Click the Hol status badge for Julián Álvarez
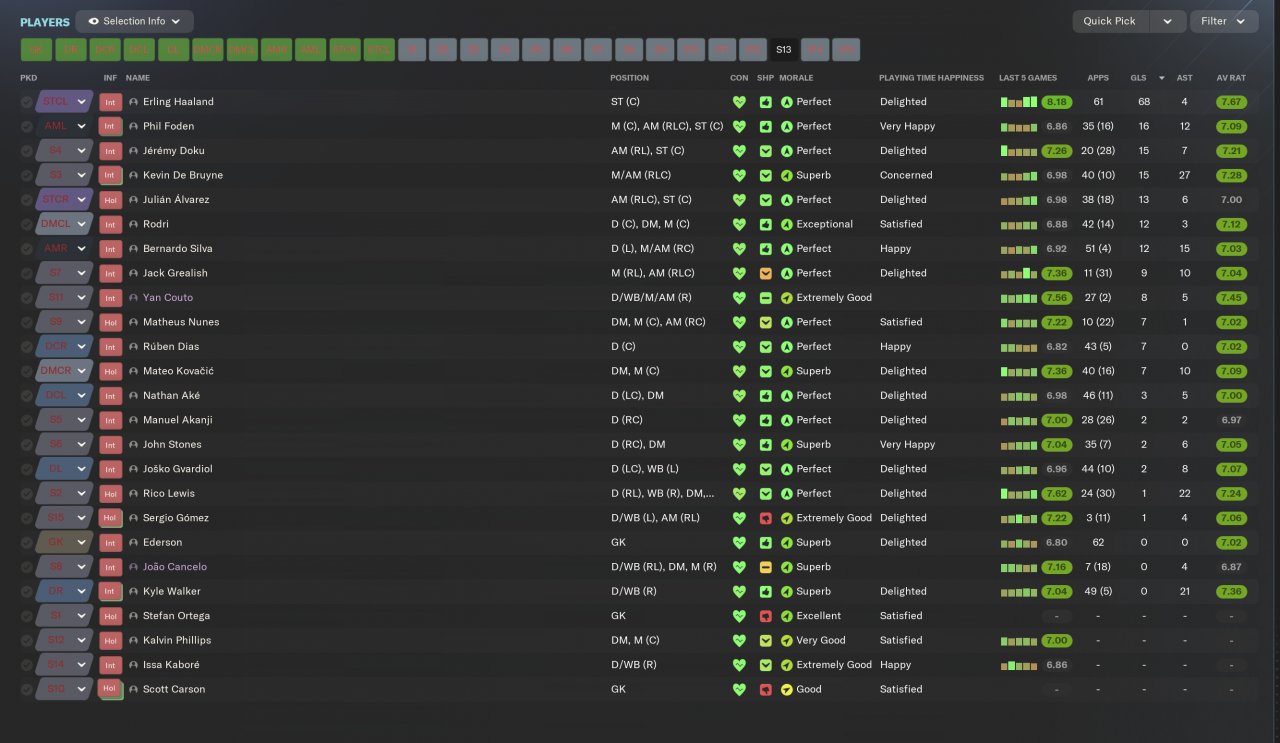 pyautogui.click(x=110, y=200)
